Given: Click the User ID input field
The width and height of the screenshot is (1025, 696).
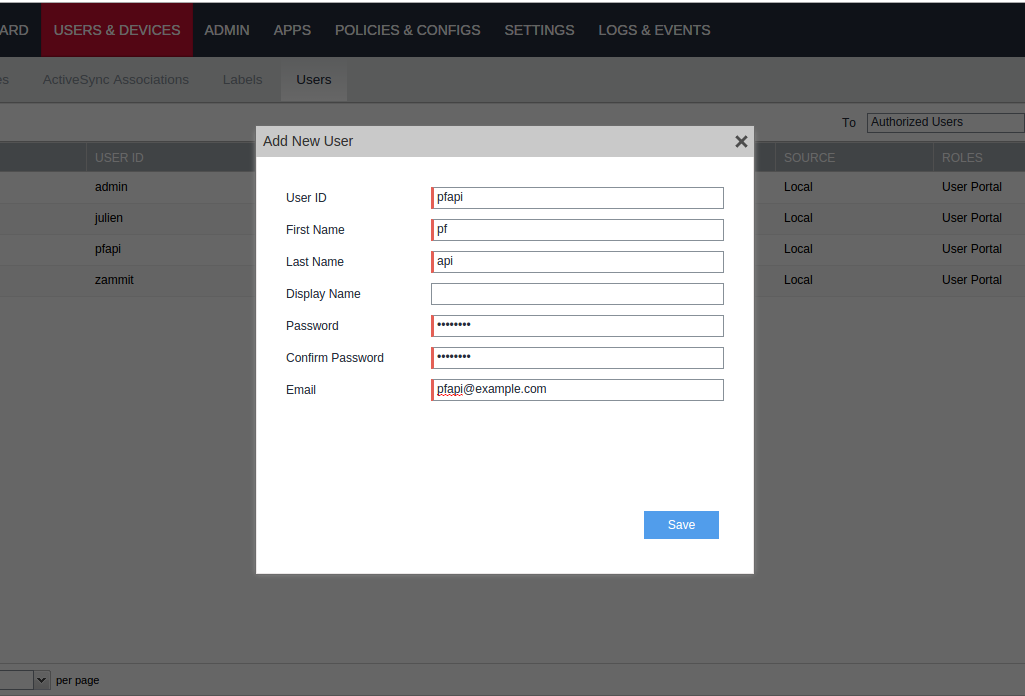Looking at the screenshot, I should tap(577, 198).
